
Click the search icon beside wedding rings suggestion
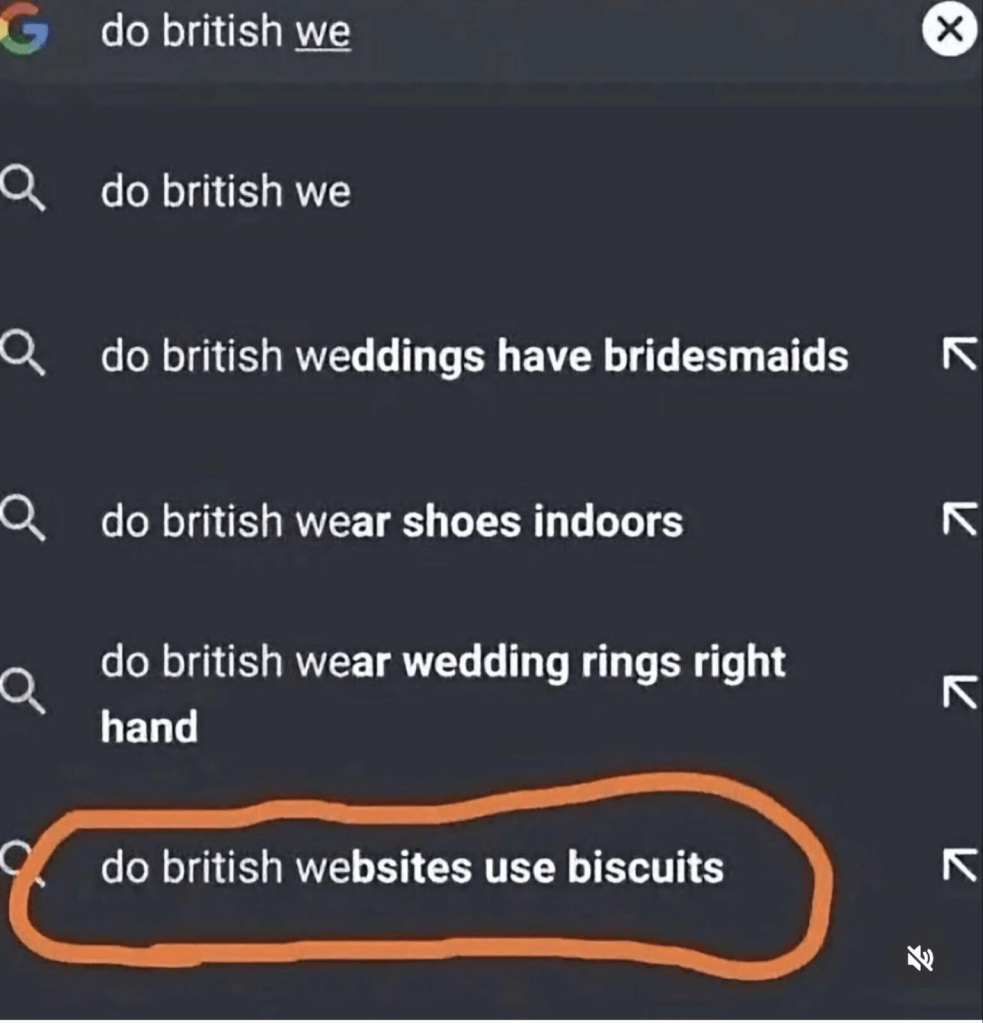tap(22, 690)
